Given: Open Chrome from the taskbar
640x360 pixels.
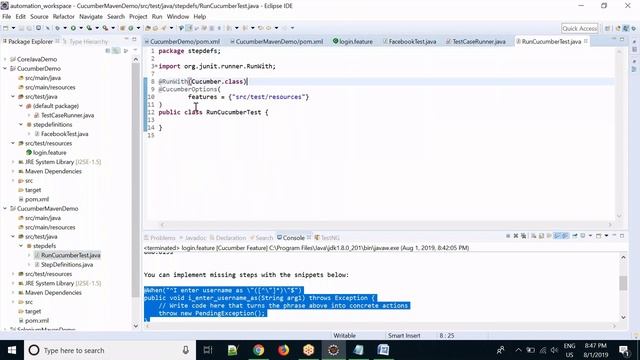Looking at the screenshot, I should coord(258,350).
